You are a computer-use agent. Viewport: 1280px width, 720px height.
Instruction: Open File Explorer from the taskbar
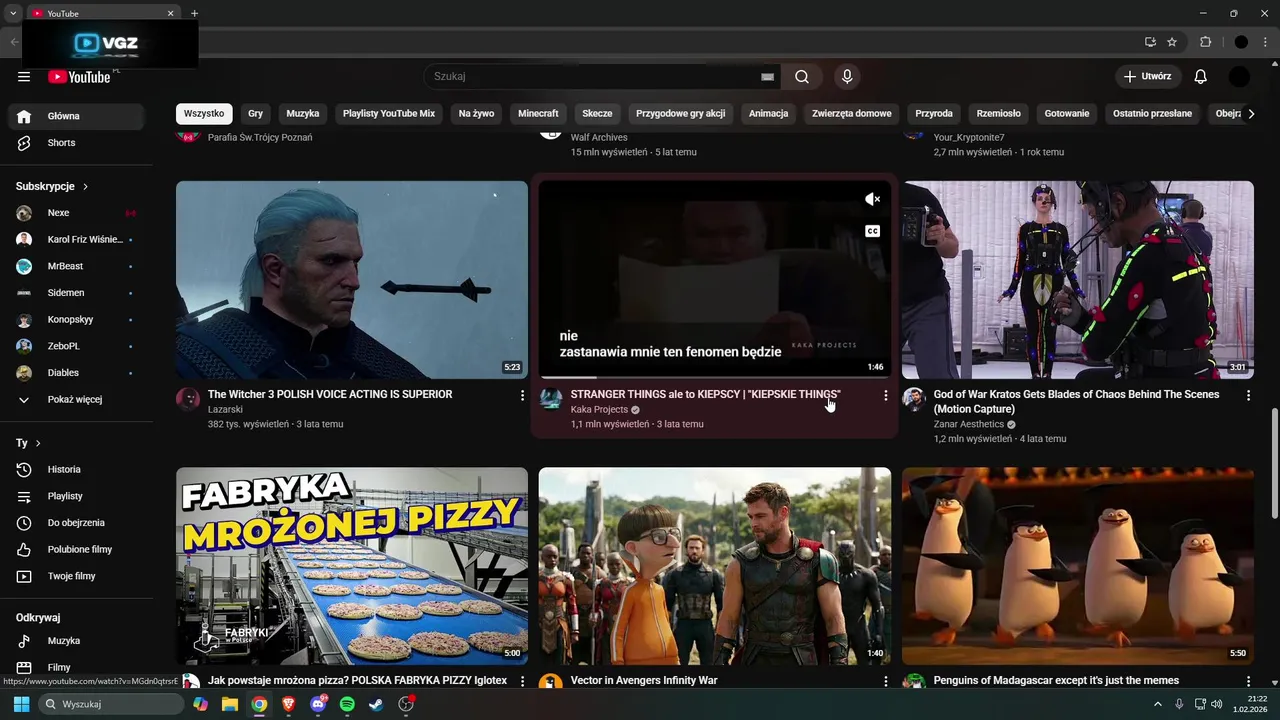(230, 704)
